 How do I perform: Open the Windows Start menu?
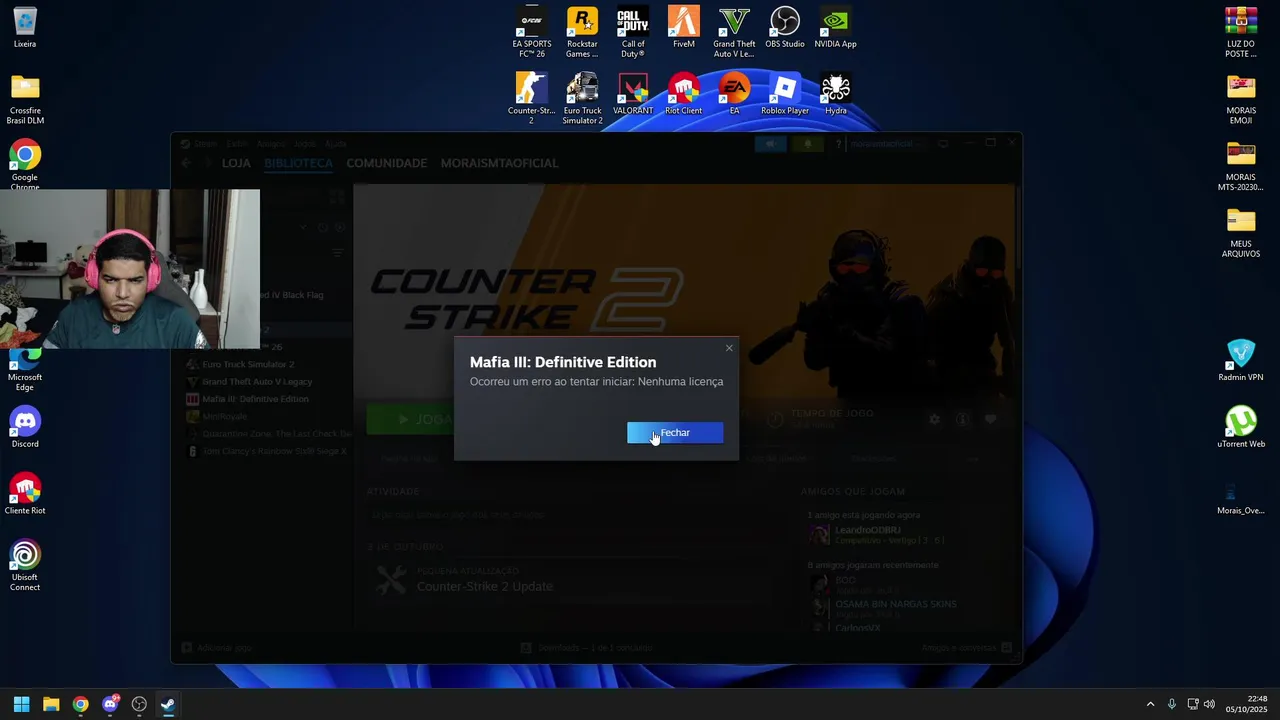(x=21, y=704)
